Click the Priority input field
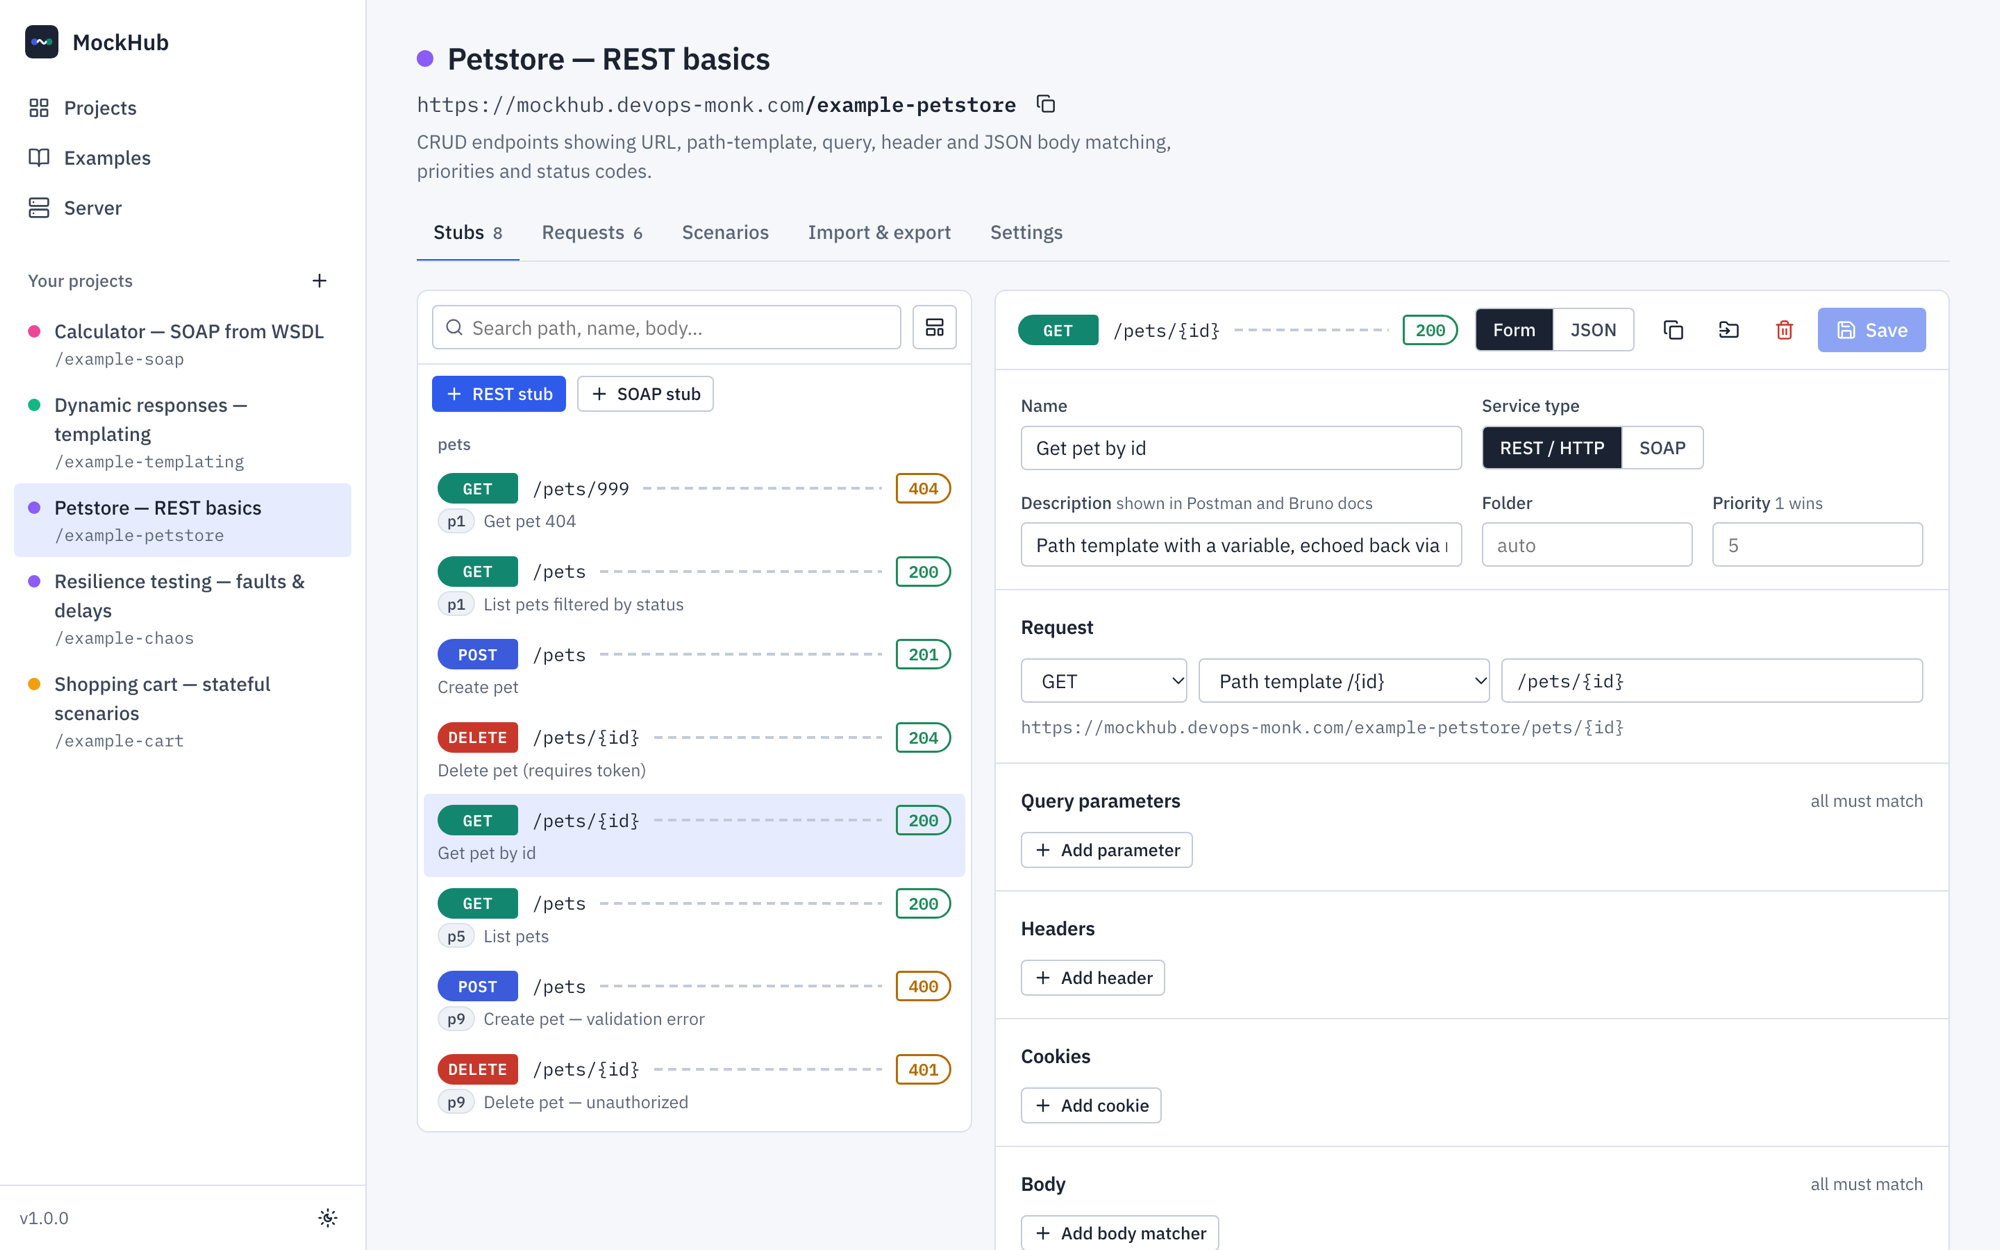Screen dimensions: 2000x1250 click(1817, 545)
